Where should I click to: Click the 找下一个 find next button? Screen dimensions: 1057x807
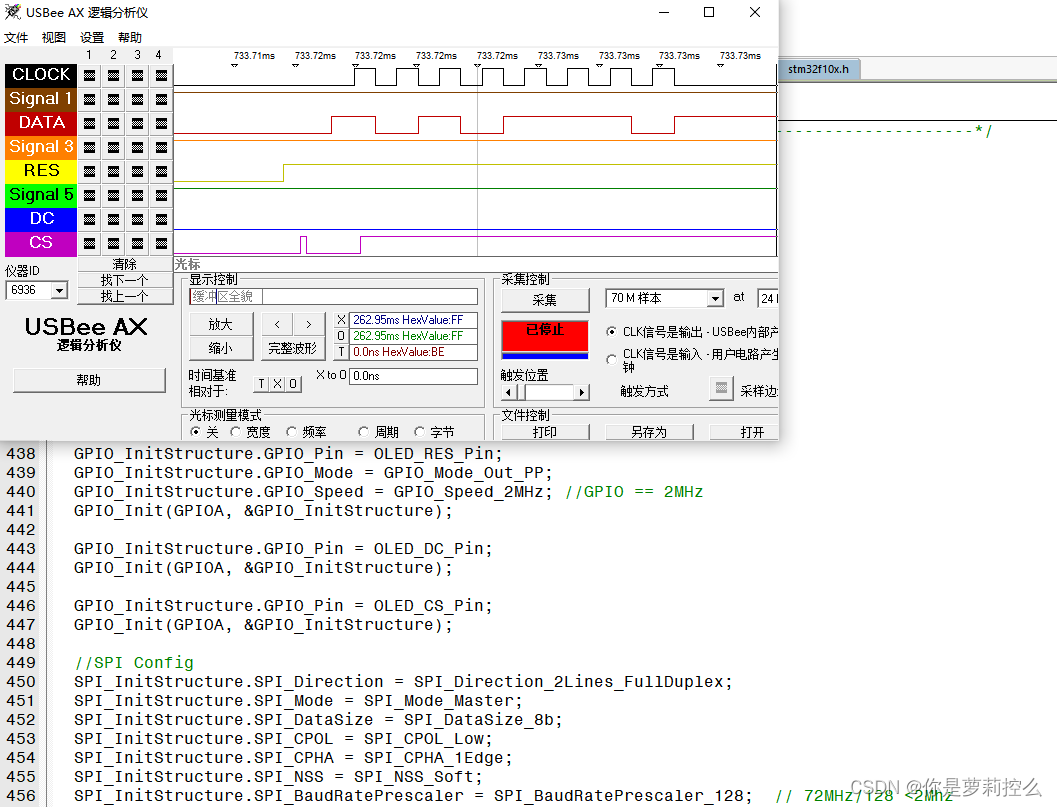click(x=125, y=280)
